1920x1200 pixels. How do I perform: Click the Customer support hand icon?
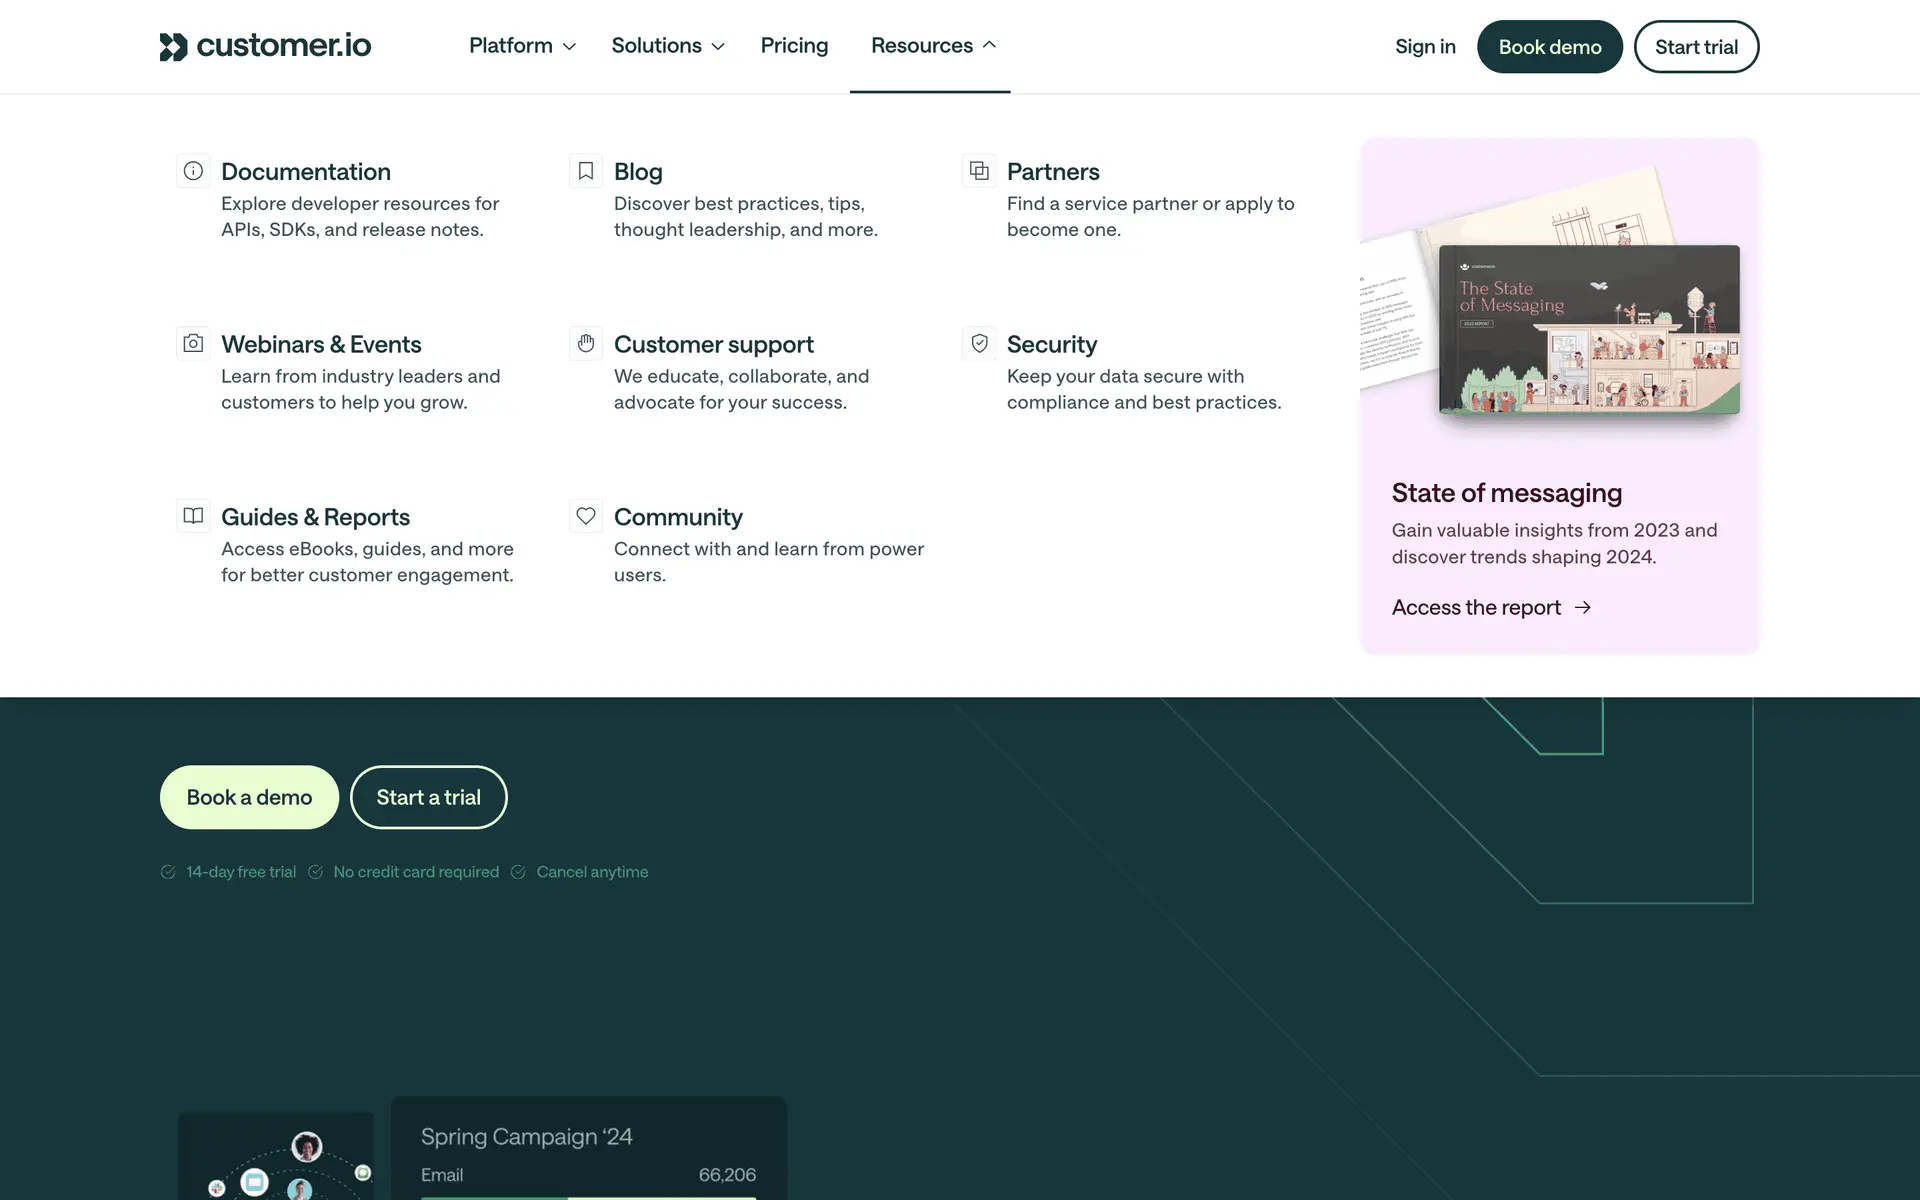tap(586, 344)
